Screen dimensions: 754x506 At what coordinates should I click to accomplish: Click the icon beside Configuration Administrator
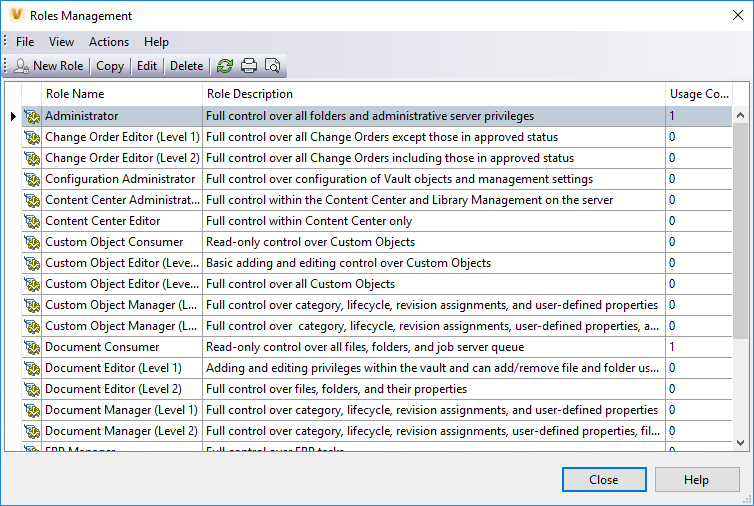(32, 179)
